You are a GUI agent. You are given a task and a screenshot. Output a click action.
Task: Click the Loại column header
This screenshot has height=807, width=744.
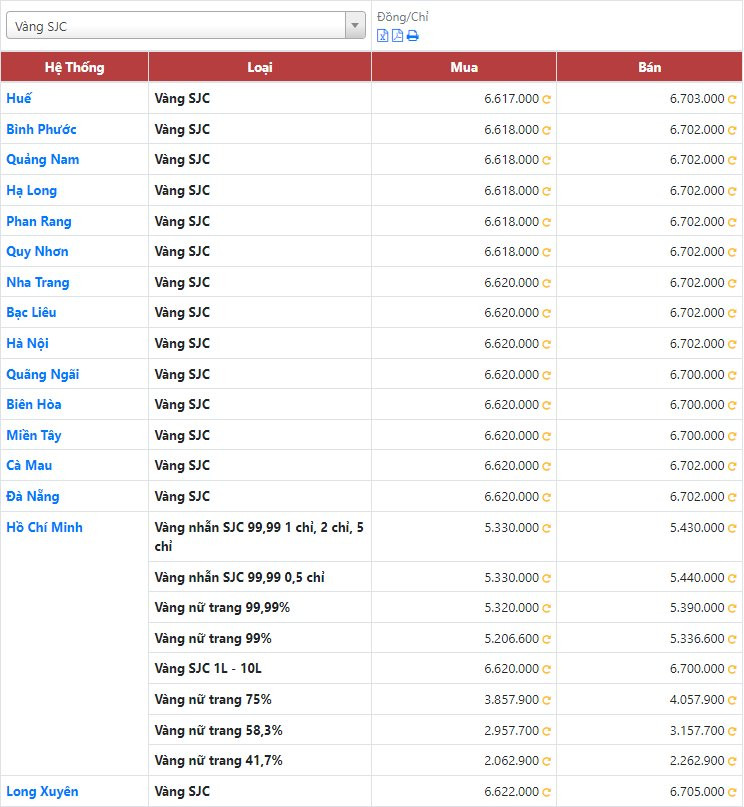[x=260, y=67]
